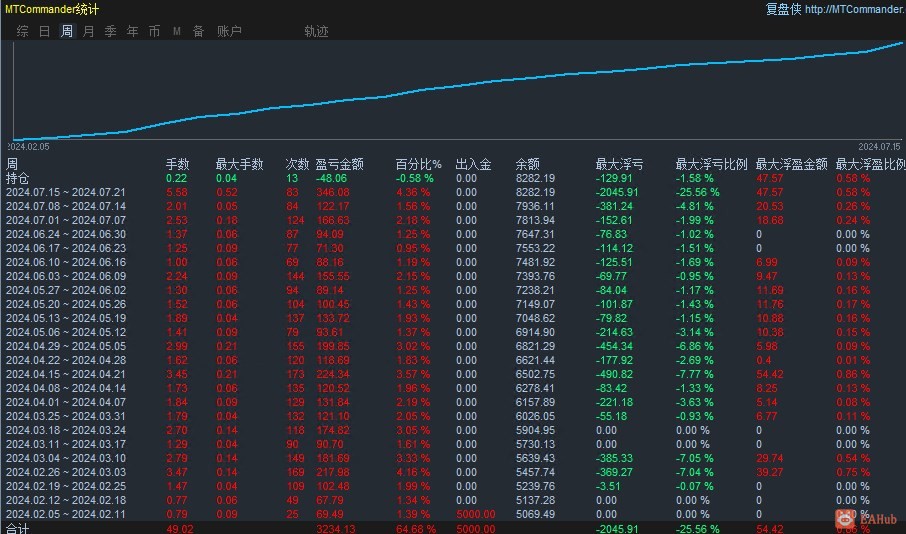Open the 年 yearly tab

coord(132,31)
